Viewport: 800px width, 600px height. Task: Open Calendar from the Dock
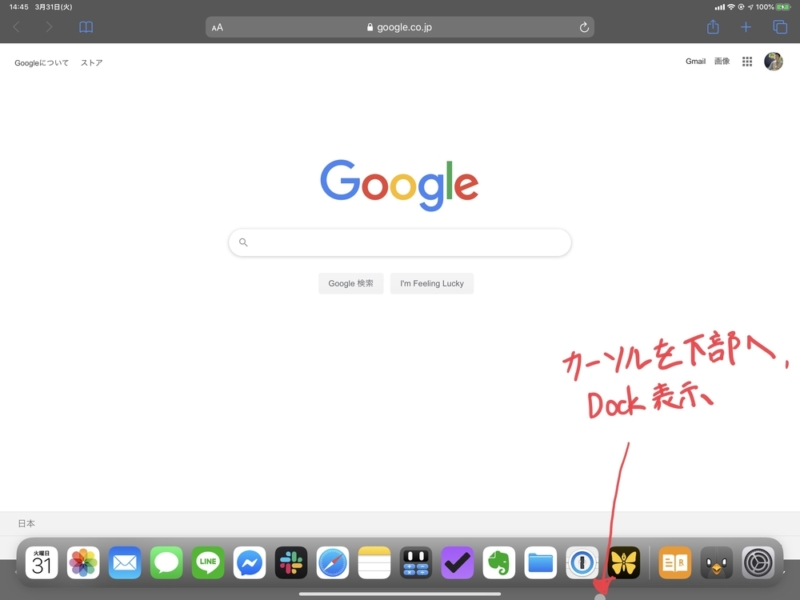click(41, 563)
